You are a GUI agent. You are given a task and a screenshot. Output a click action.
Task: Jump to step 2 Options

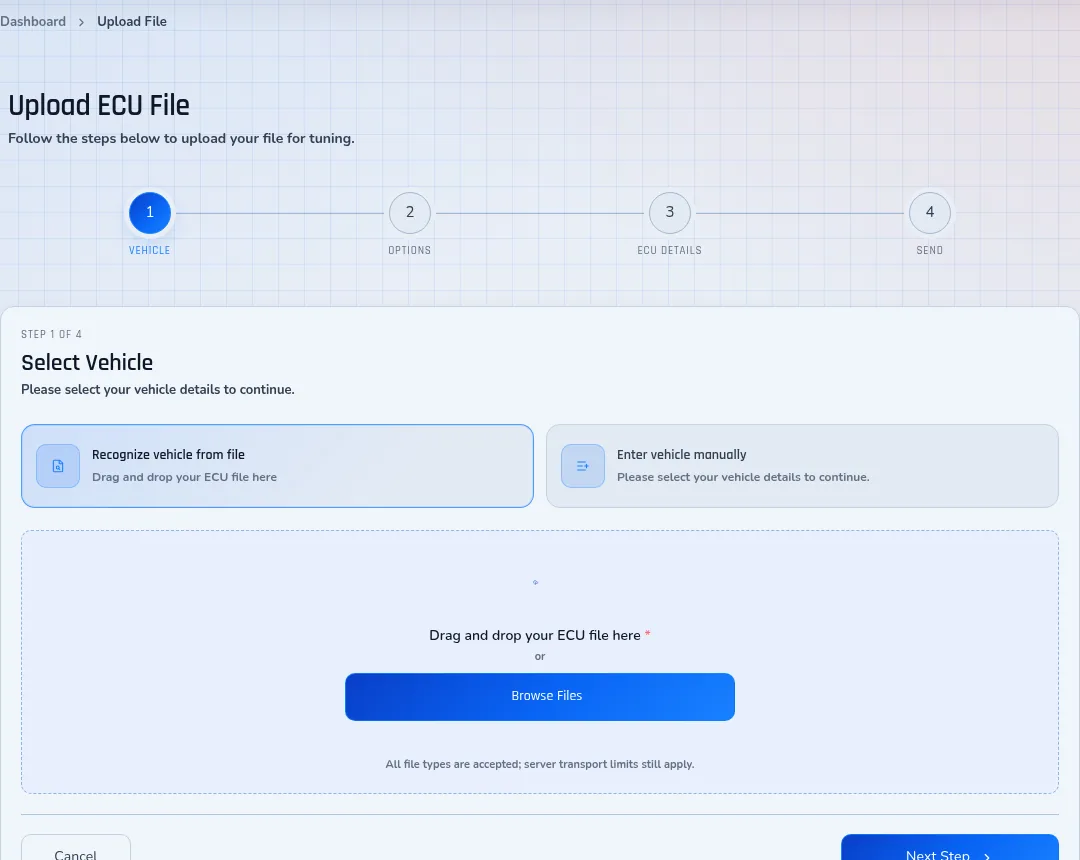coord(410,213)
